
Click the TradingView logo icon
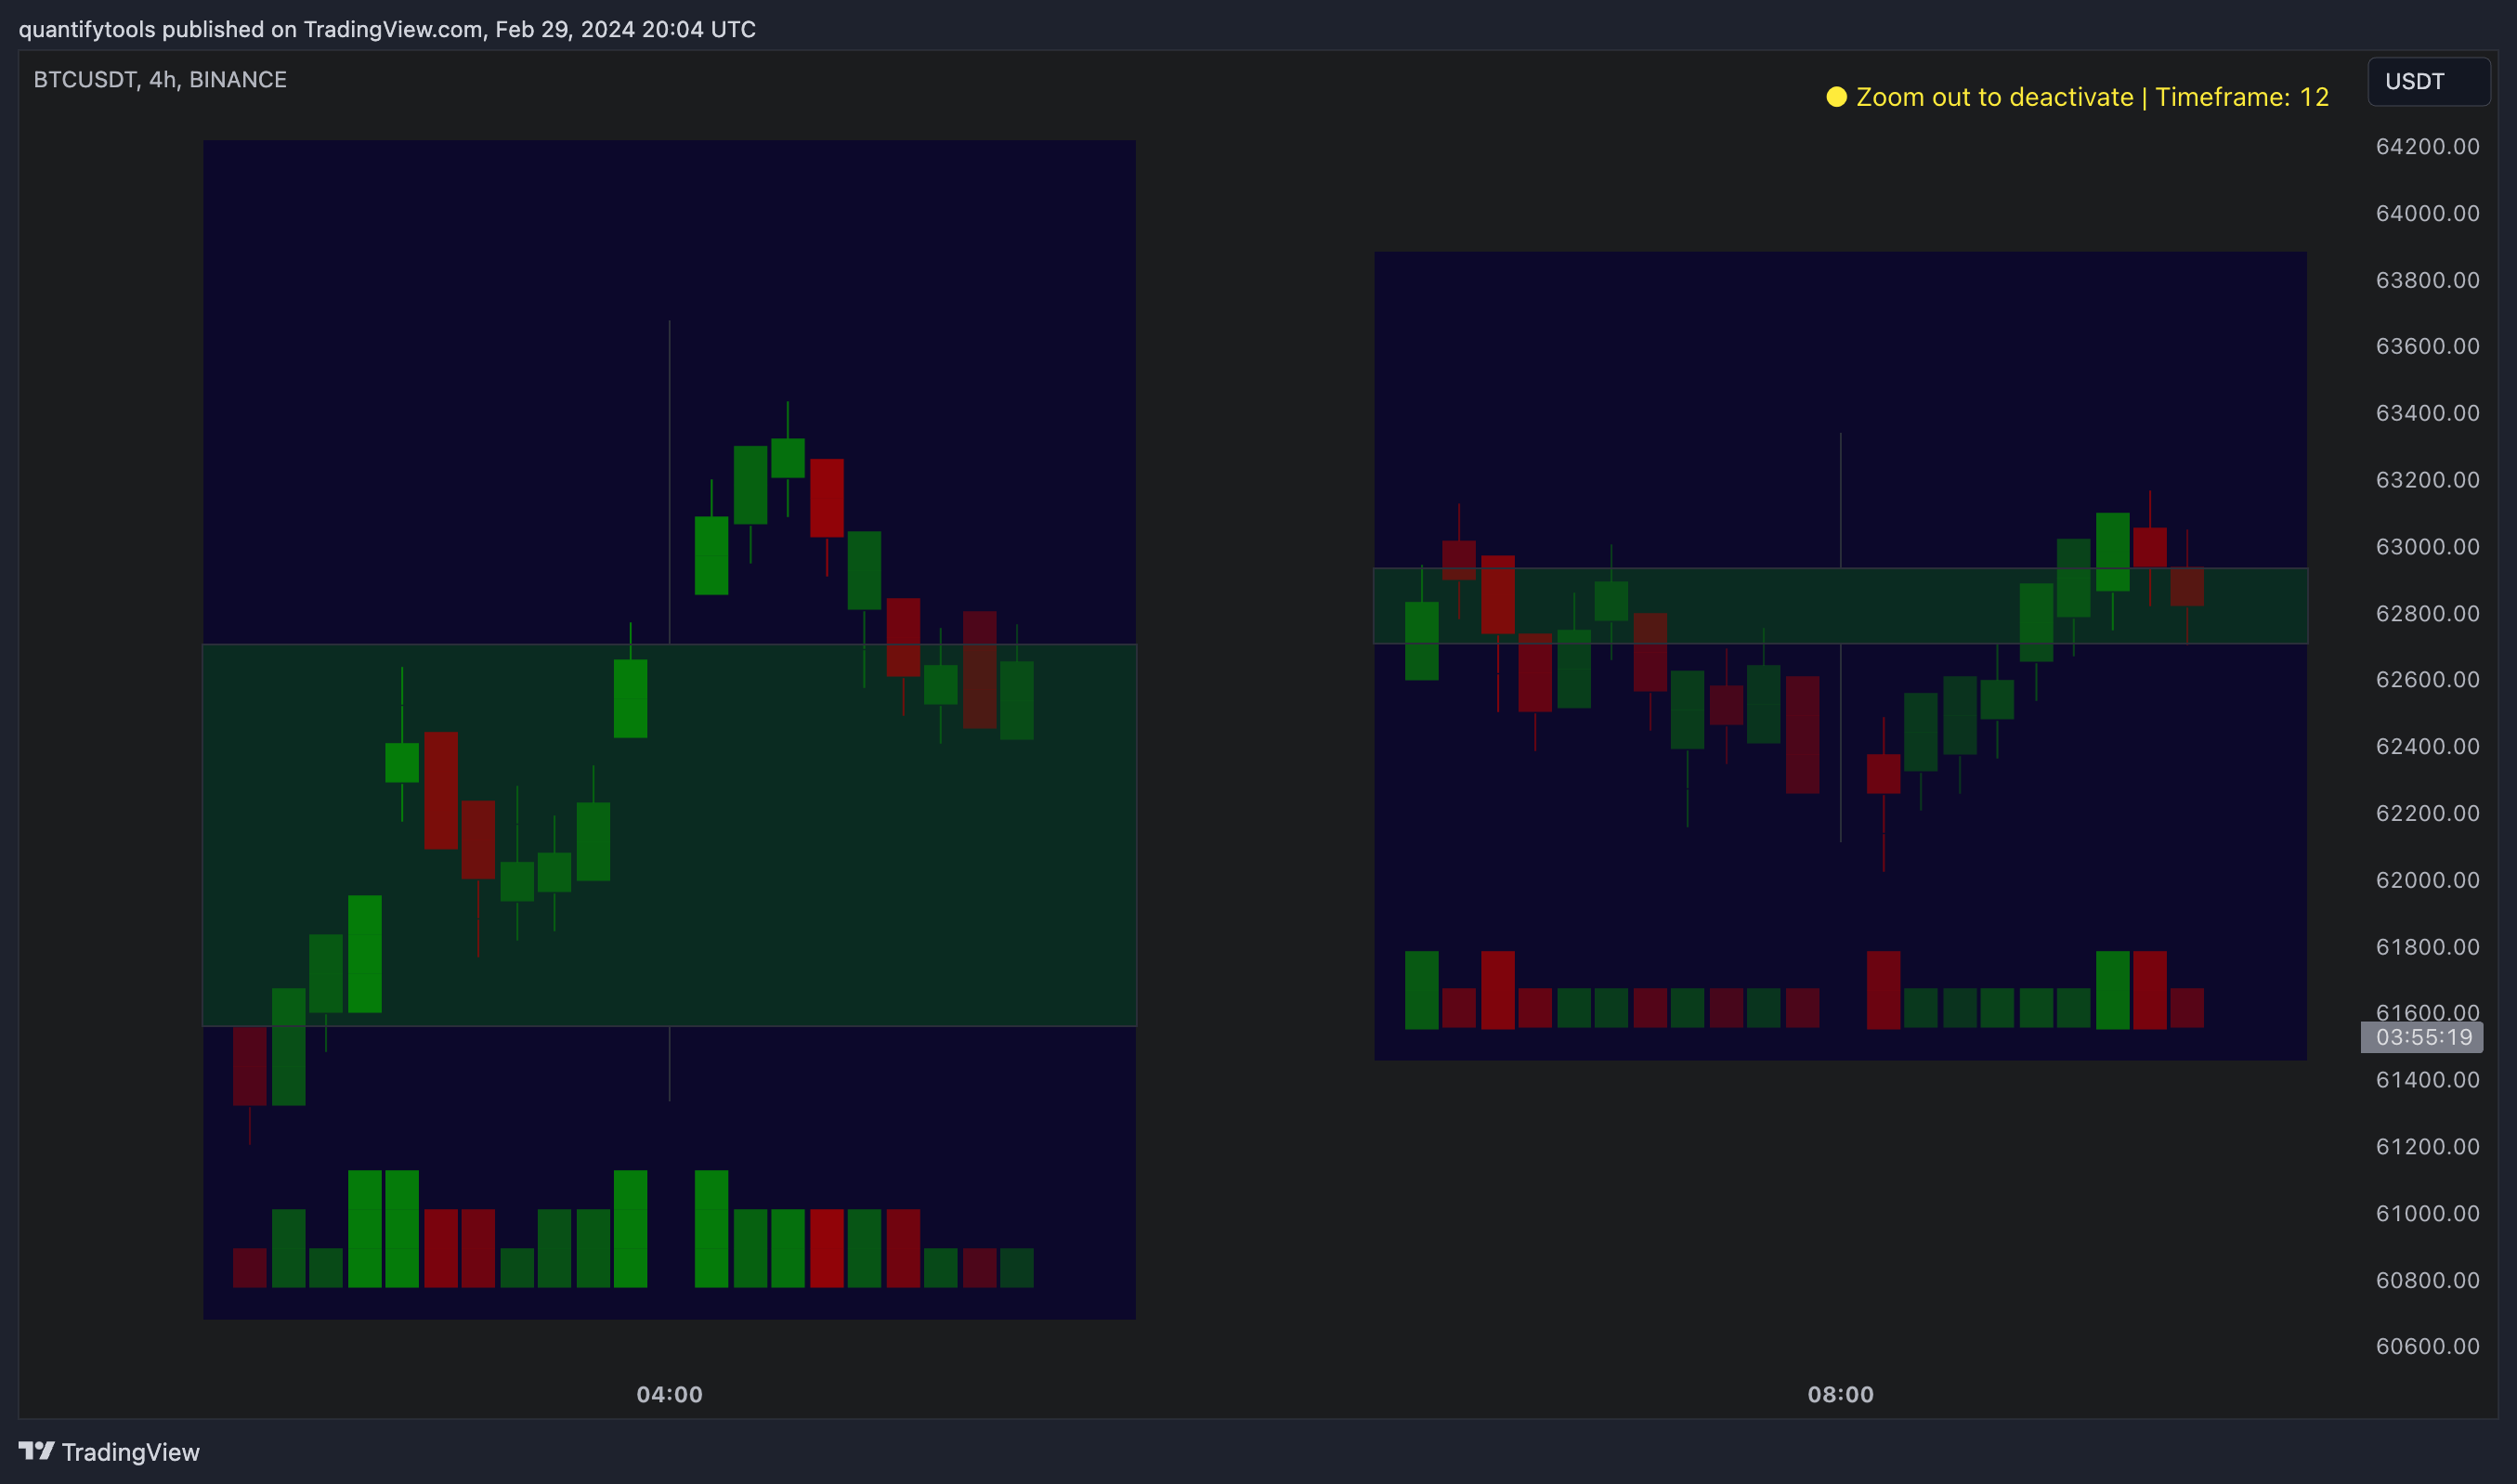point(36,1451)
